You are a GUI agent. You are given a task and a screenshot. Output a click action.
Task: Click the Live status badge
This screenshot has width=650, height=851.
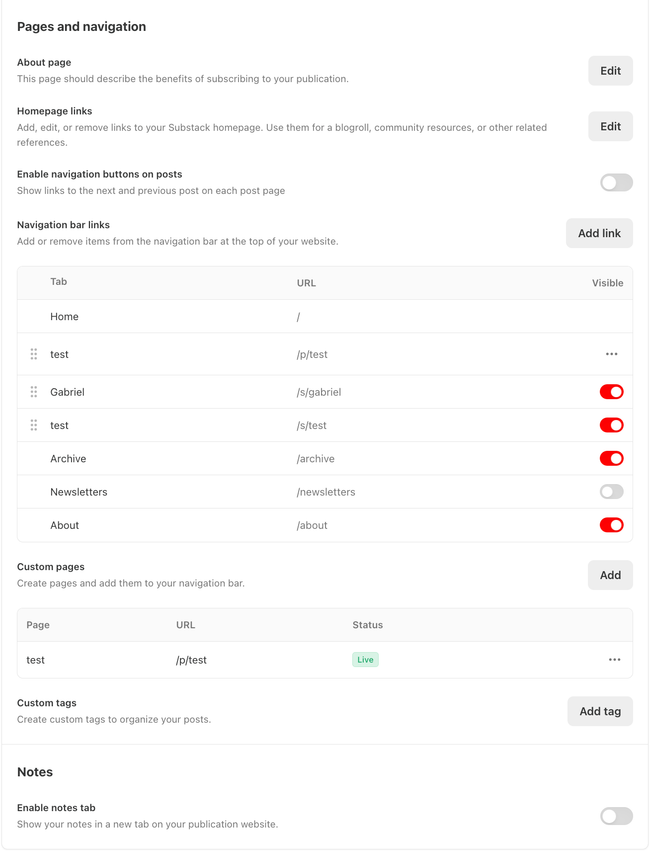(x=365, y=660)
